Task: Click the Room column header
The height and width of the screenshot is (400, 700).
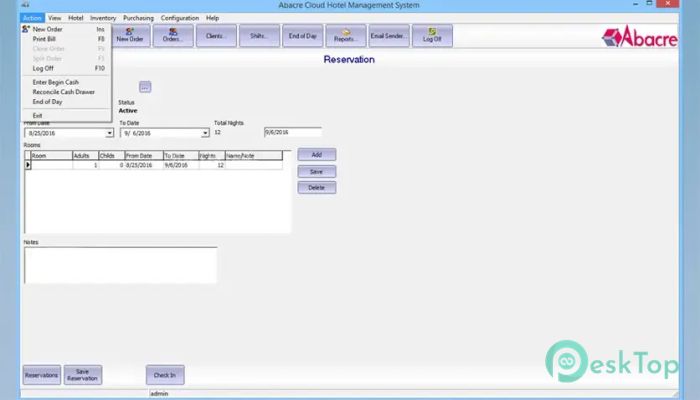Action: pyautogui.click(x=51, y=156)
